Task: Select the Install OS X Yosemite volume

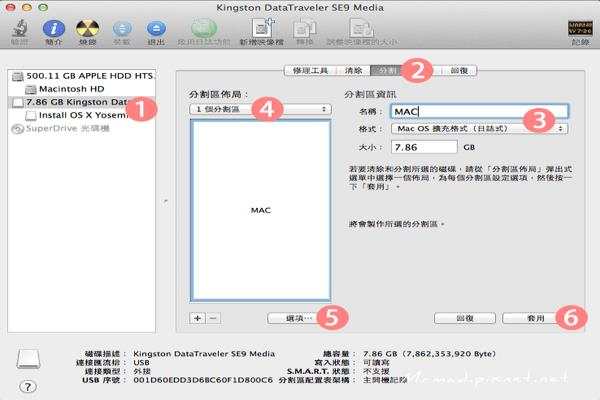Action: coord(77,115)
